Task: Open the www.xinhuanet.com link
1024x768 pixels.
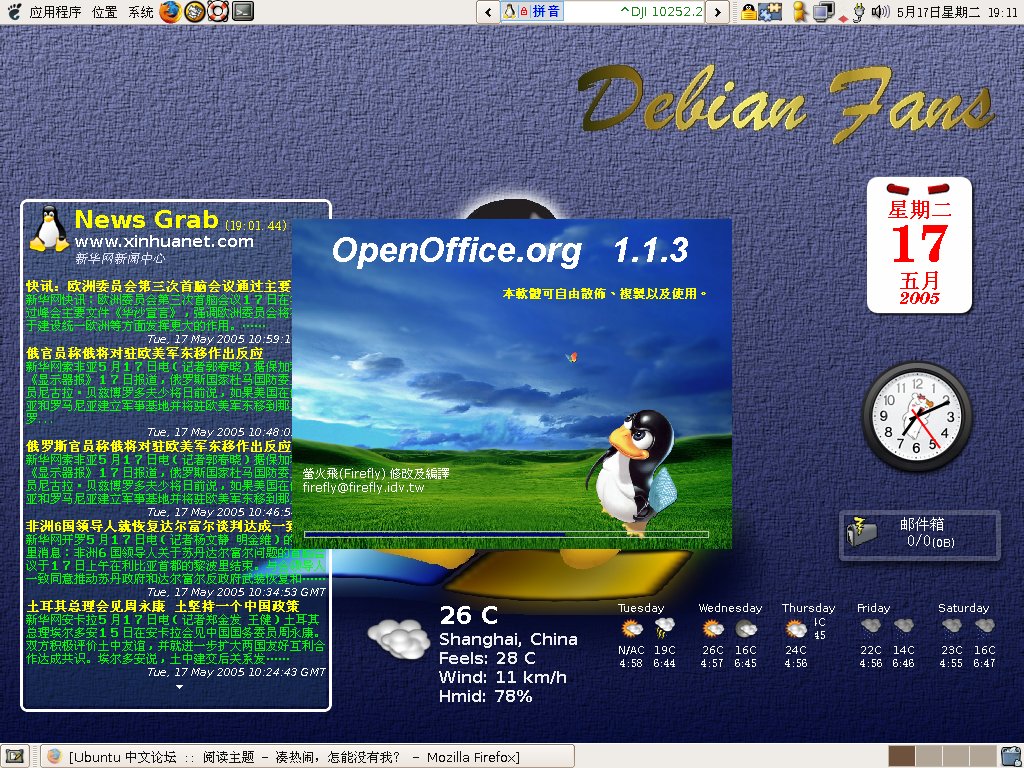Action: (x=164, y=242)
